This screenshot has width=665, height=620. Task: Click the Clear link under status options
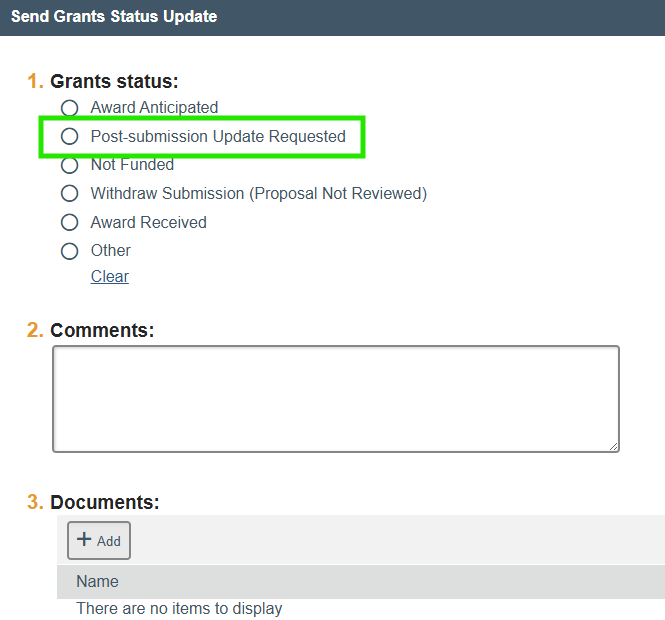(x=110, y=277)
